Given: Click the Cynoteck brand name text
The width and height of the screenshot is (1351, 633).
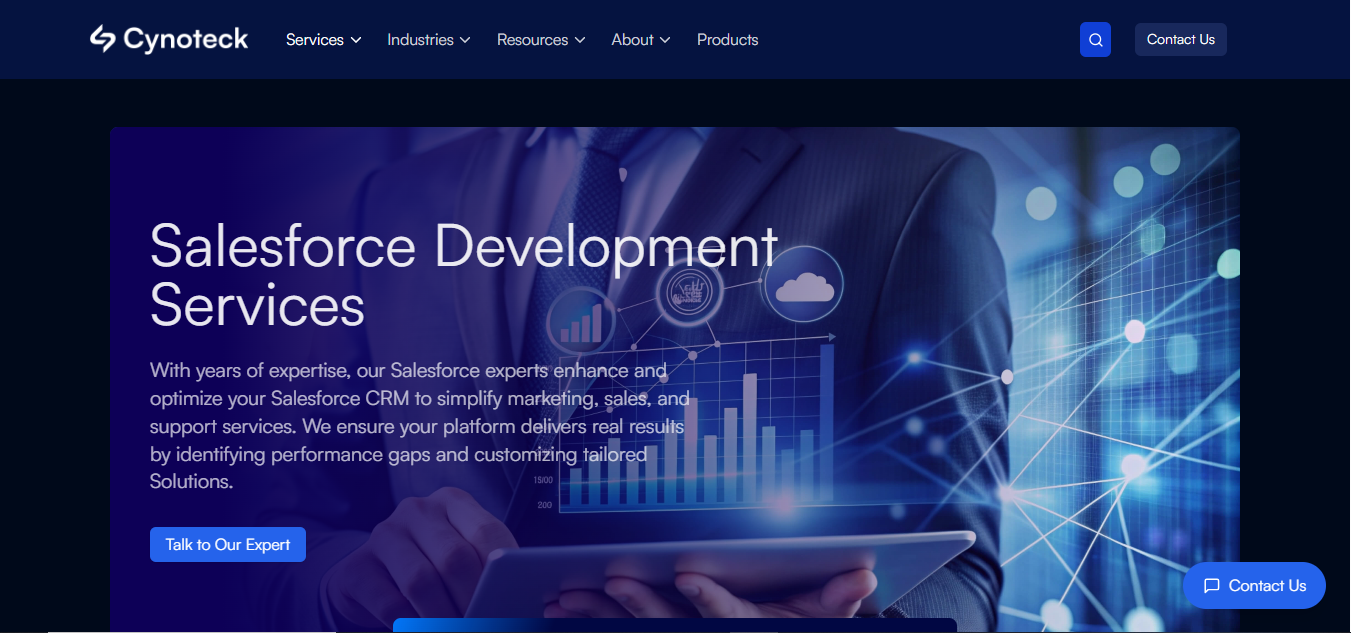Looking at the screenshot, I should (186, 40).
